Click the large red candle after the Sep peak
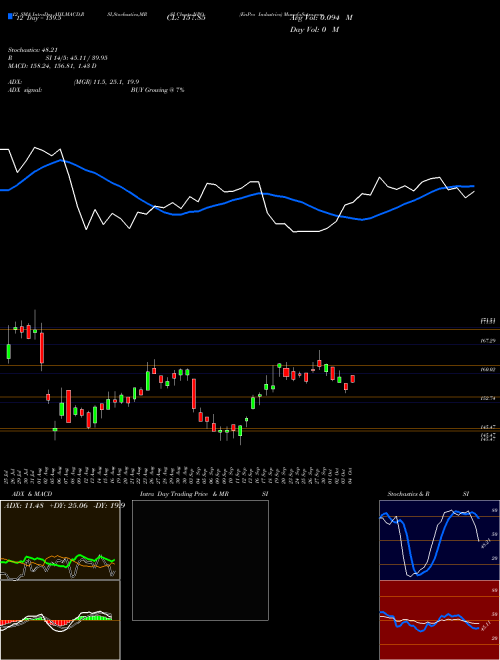Viewport: 500px width, 660px height. 194,394
